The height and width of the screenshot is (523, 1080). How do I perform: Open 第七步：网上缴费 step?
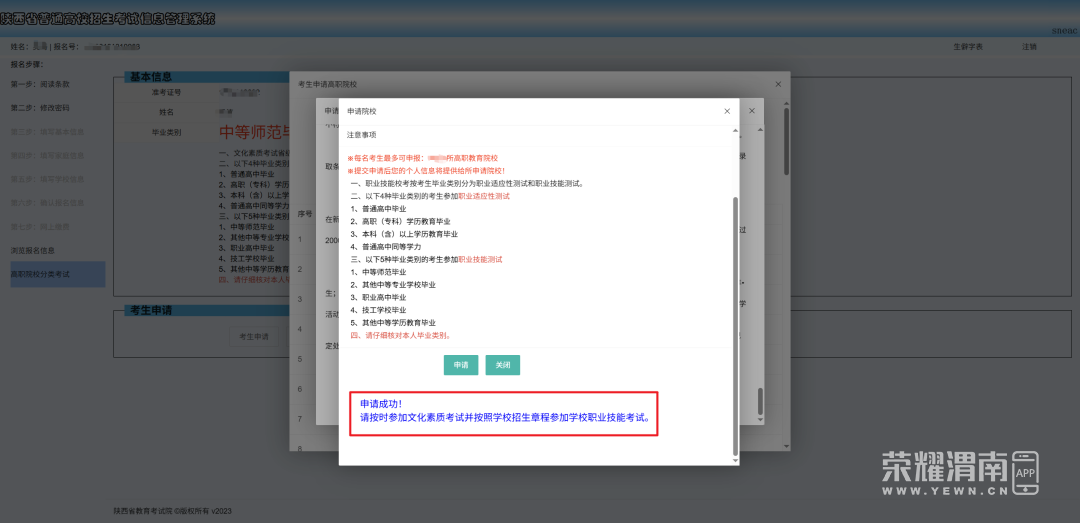tap(40, 227)
